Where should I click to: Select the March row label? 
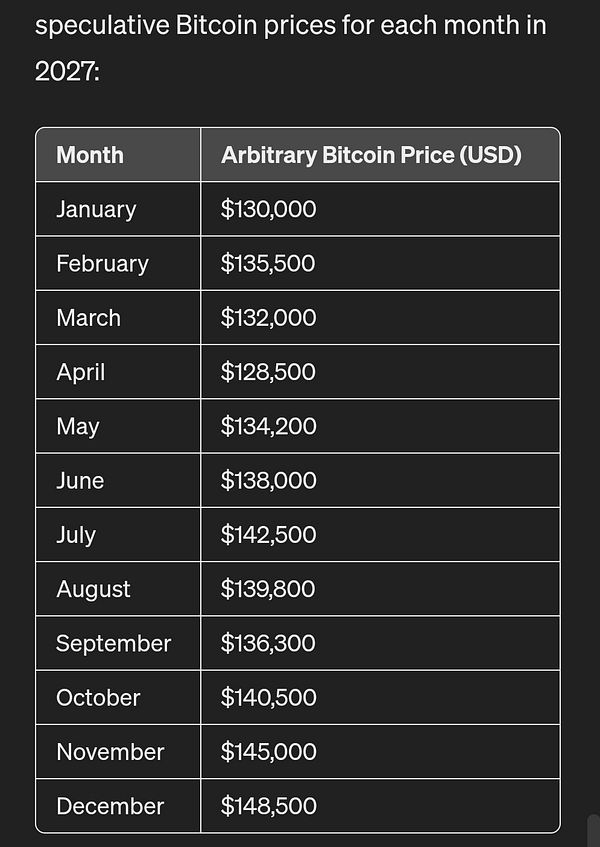(88, 318)
